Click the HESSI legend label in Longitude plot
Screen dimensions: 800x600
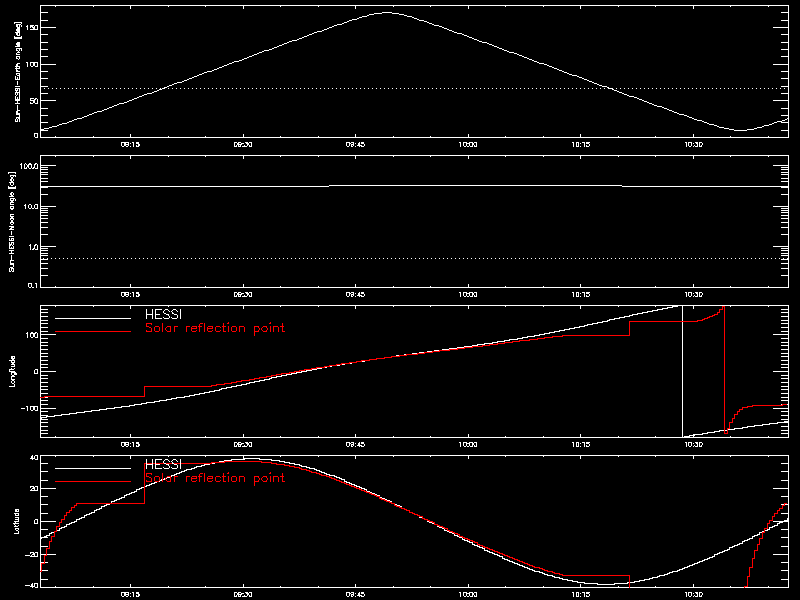(x=163, y=314)
